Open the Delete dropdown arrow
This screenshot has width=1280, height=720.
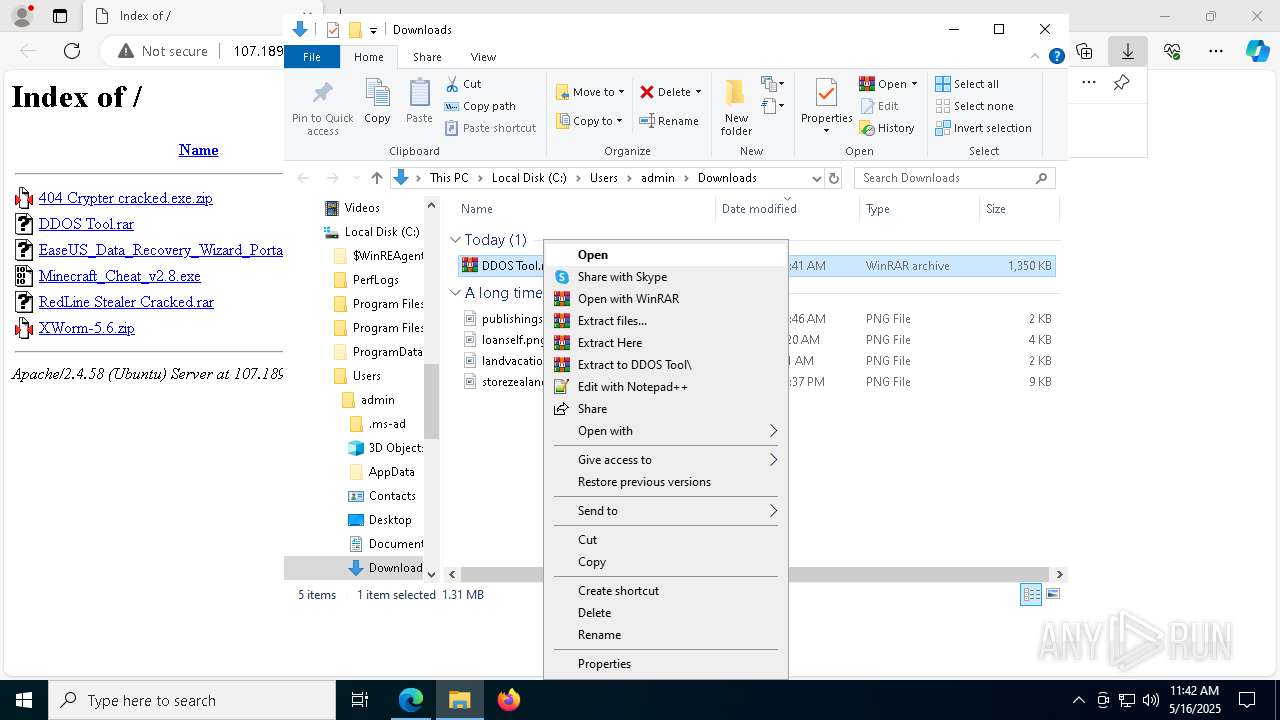pyautogui.click(x=698, y=92)
